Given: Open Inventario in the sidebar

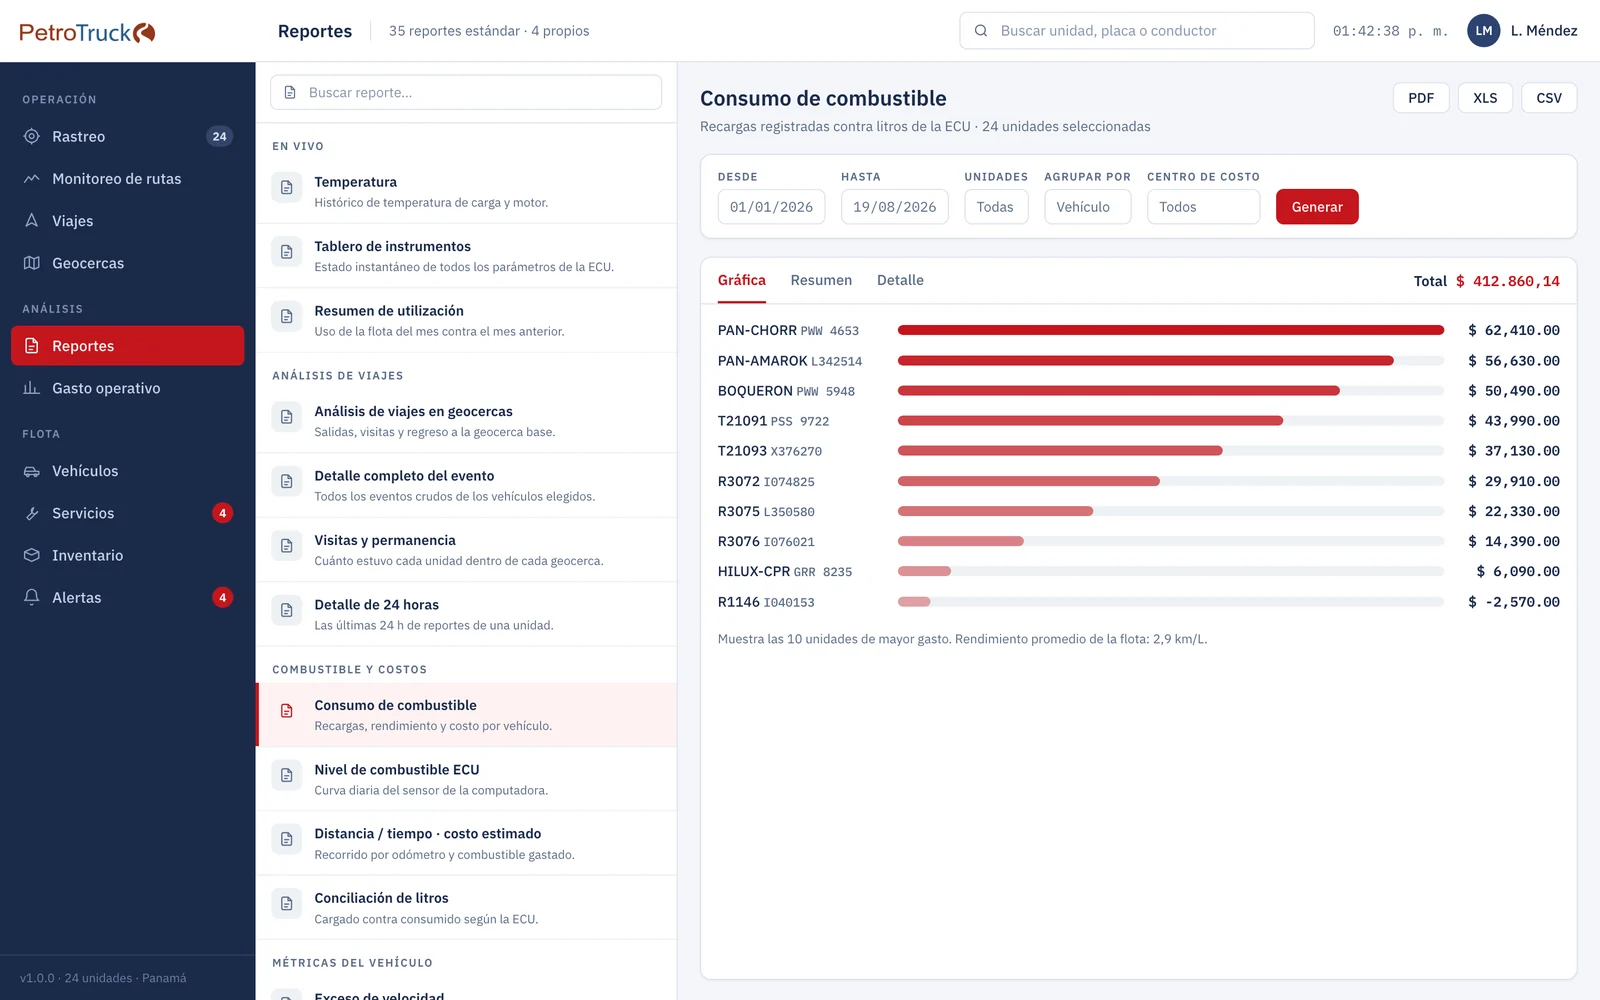Looking at the screenshot, I should pyautogui.click(x=127, y=555).
